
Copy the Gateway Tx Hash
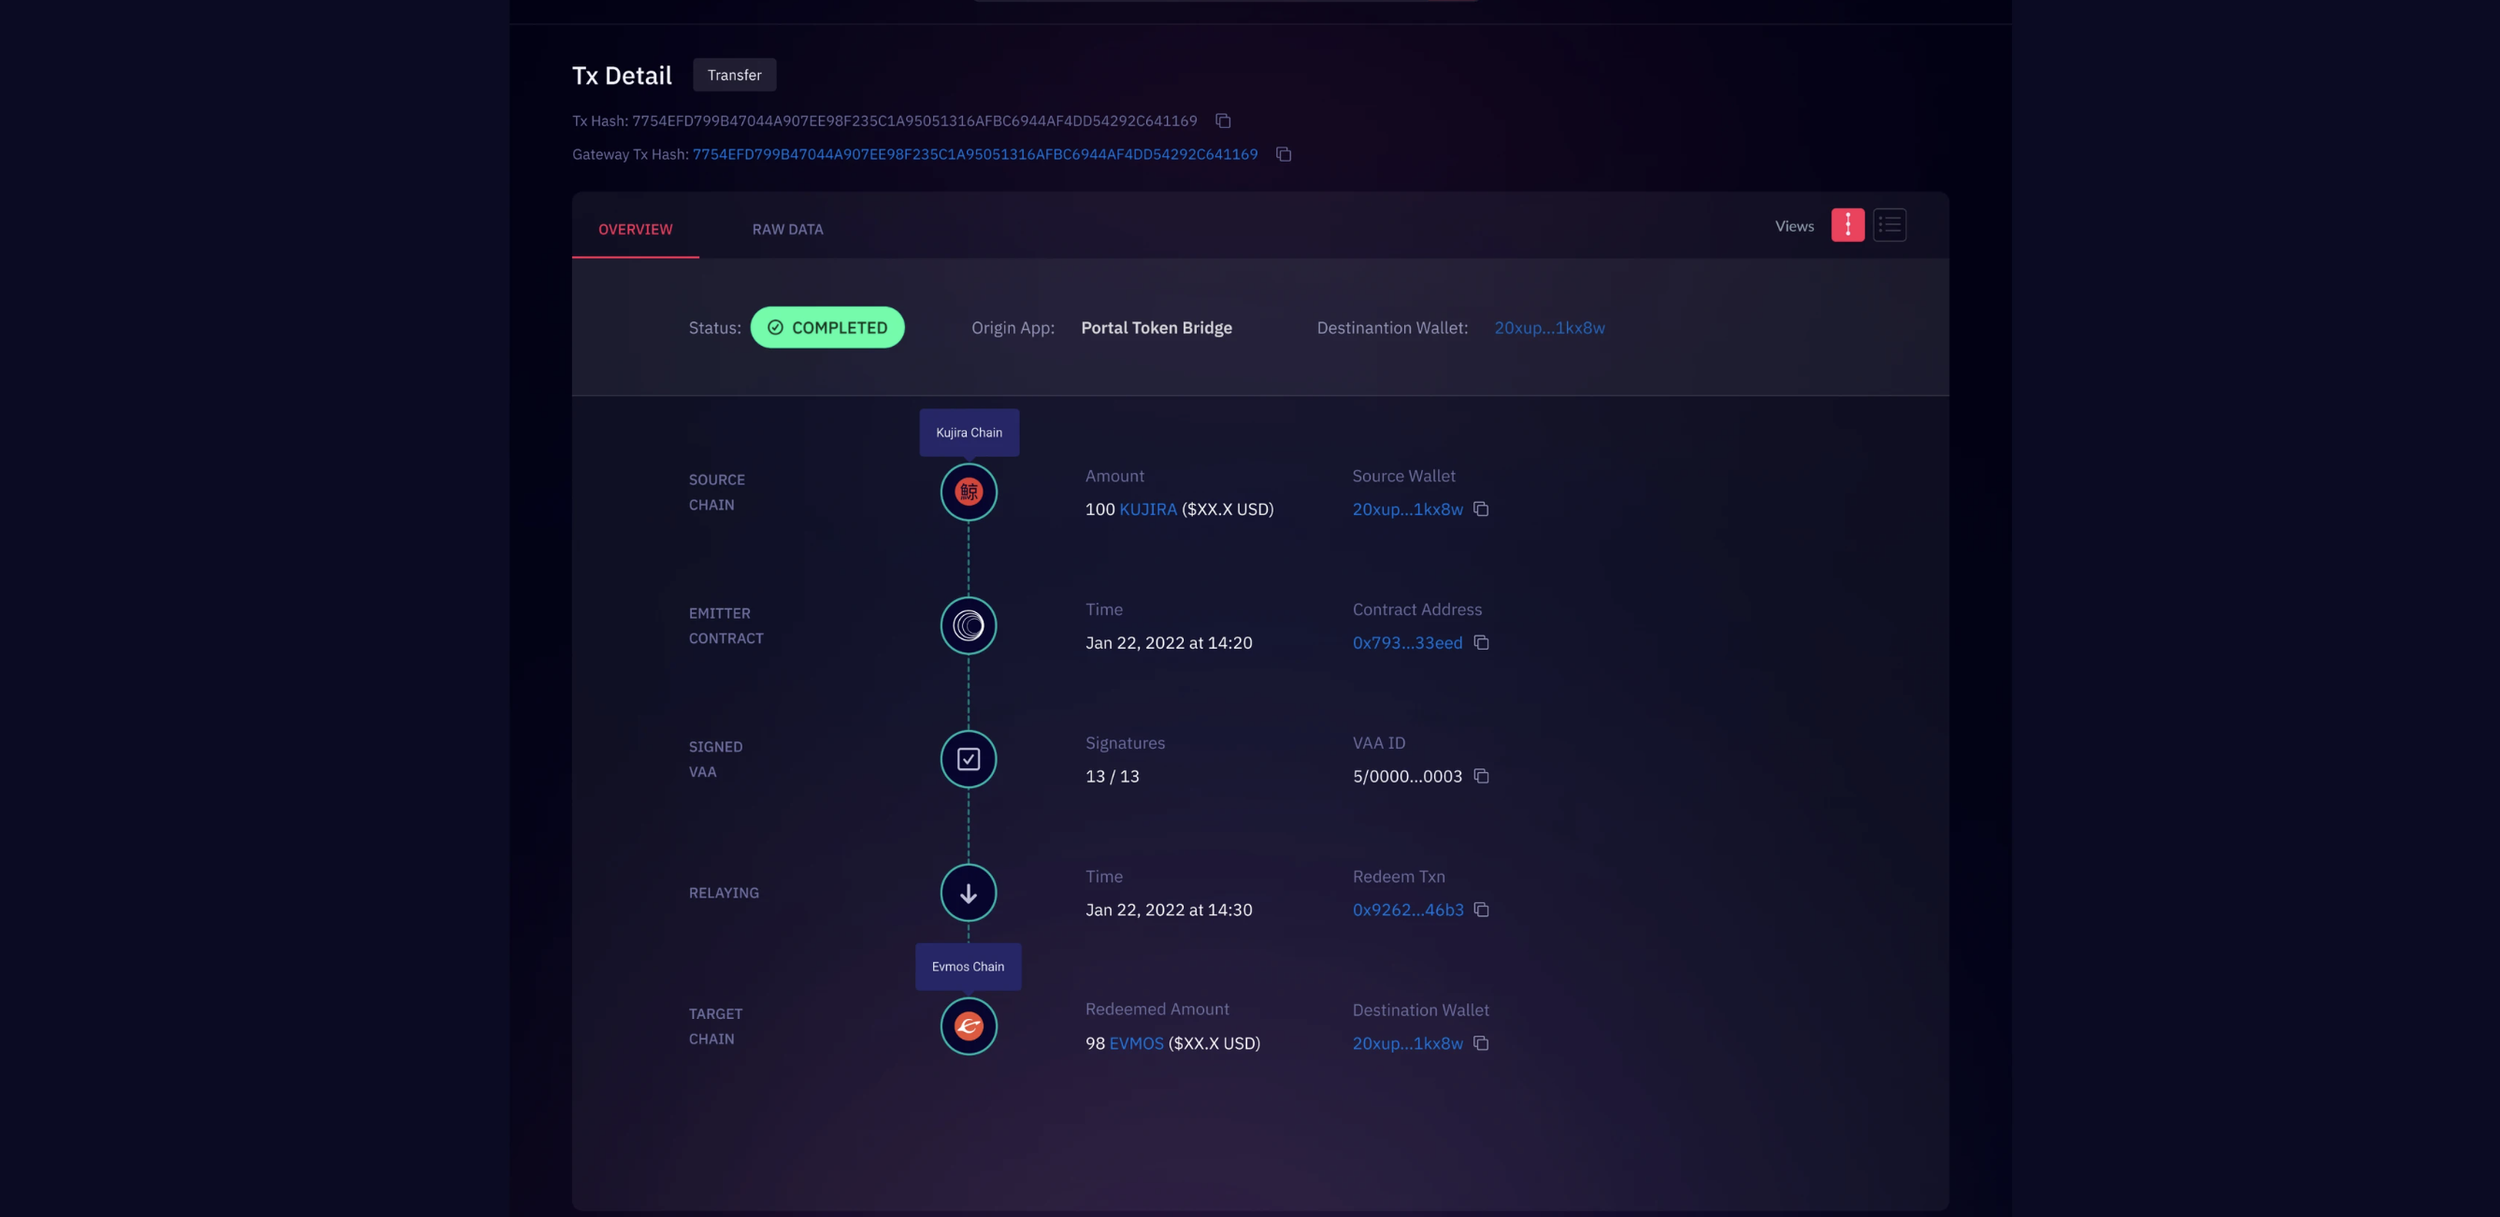click(1283, 154)
